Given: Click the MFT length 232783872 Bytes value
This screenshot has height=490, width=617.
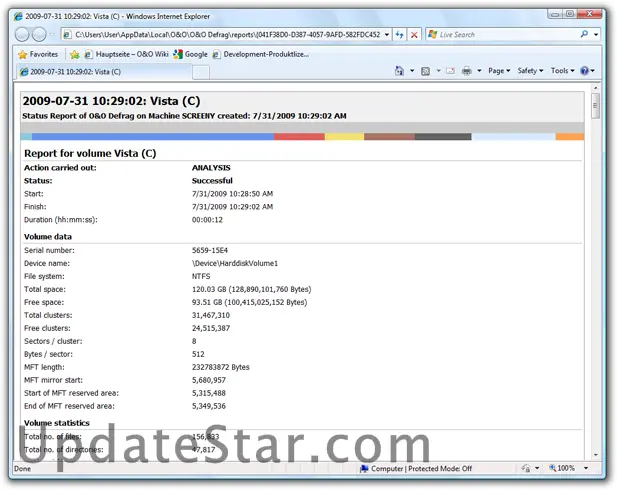Looking at the screenshot, I should pos(220,367).
